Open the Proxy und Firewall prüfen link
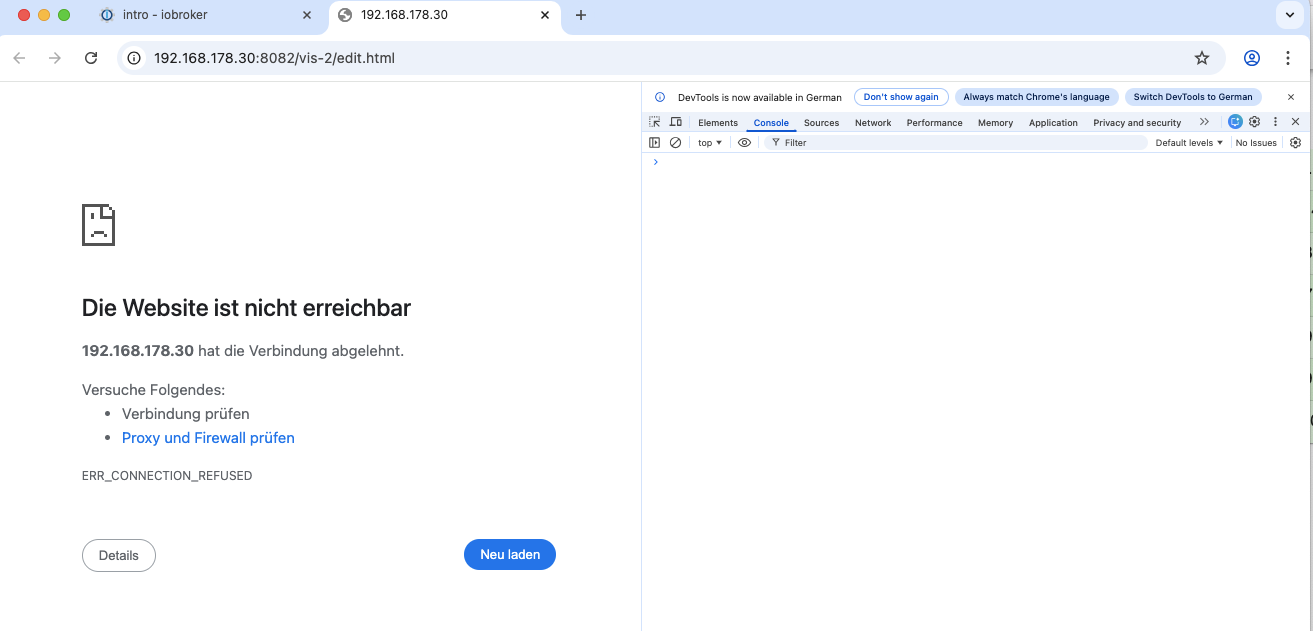 [208, 438]
